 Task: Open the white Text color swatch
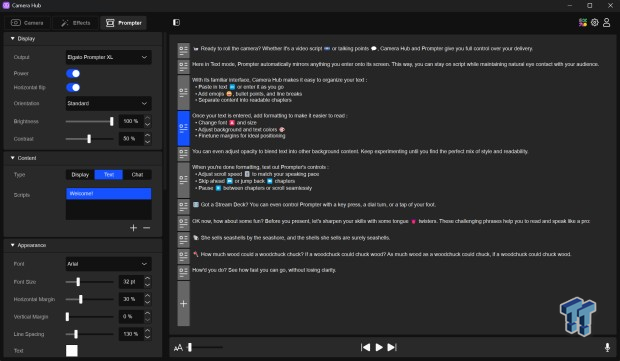click(72, 351)
